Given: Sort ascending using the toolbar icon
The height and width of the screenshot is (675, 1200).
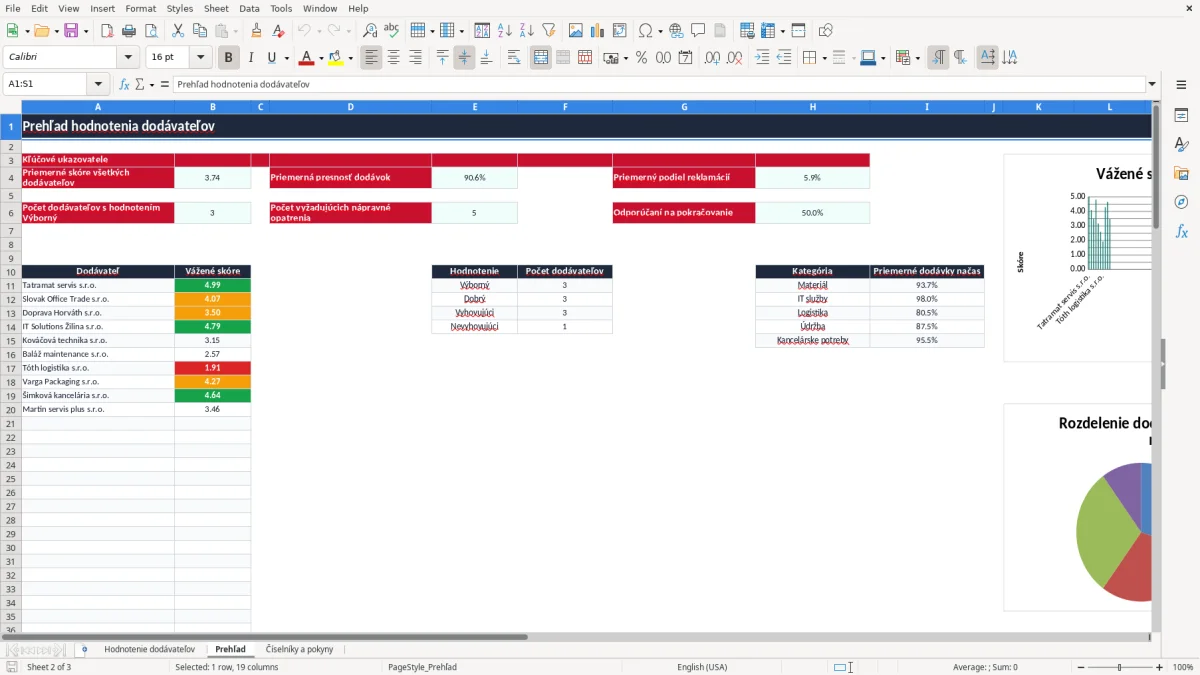Looking at the screenshot, I should (x=505, y=31).
